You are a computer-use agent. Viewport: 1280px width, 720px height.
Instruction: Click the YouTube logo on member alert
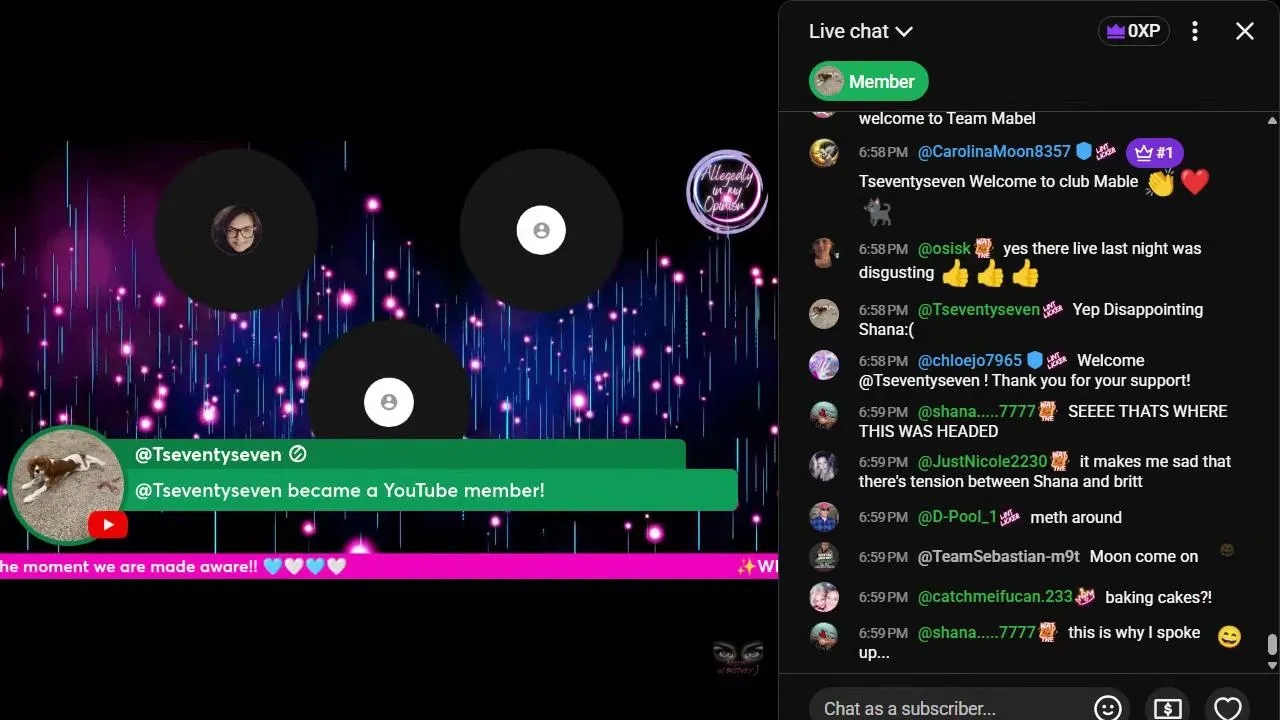tap(108, 525)
